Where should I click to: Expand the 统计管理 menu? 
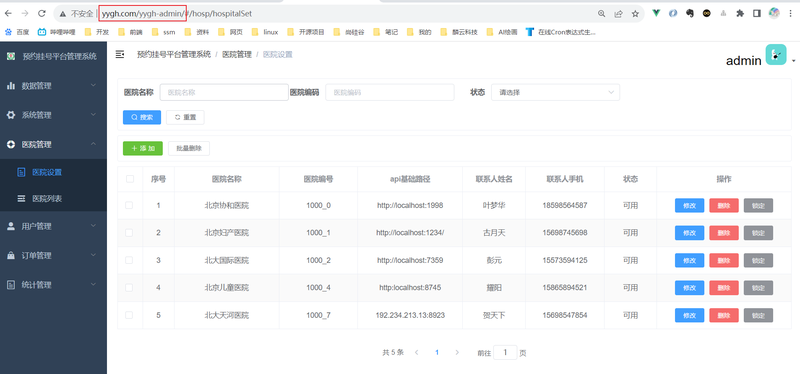coord(53,285)
